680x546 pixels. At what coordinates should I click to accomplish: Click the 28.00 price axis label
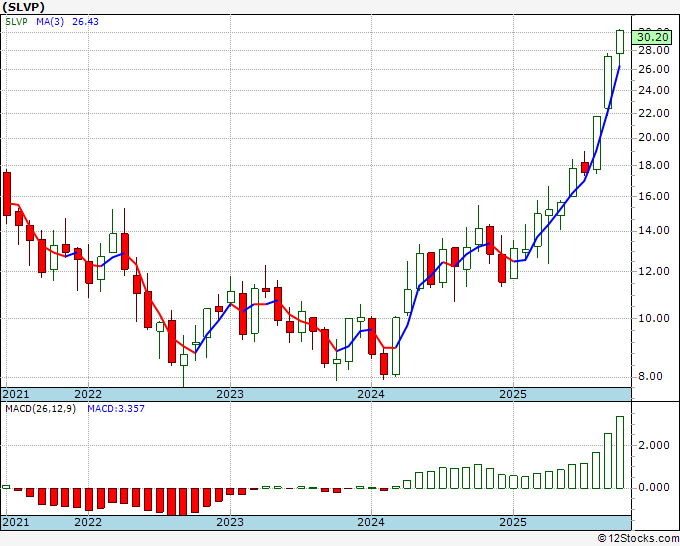point(654,50)
